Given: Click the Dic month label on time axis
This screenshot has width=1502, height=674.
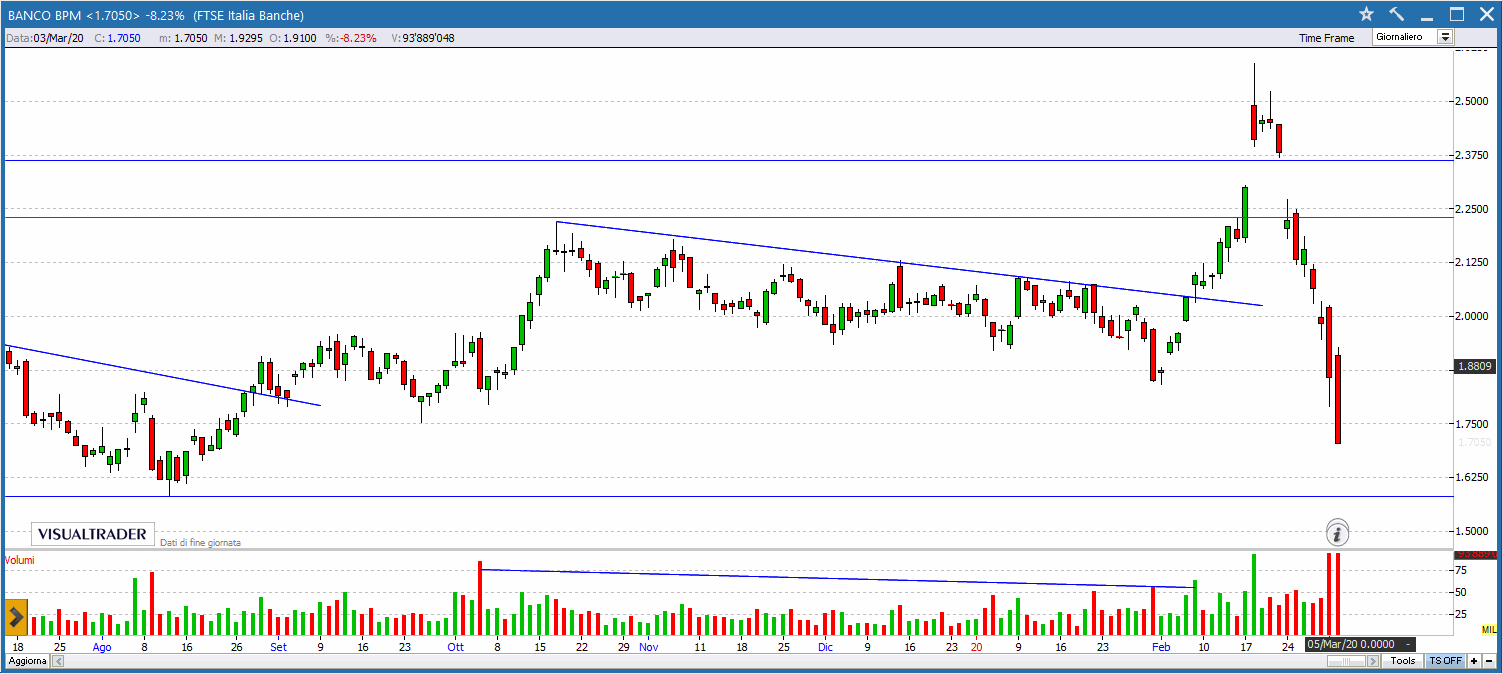Looking at the screenshot, I should pyautogui.click(x=825, y=647).
